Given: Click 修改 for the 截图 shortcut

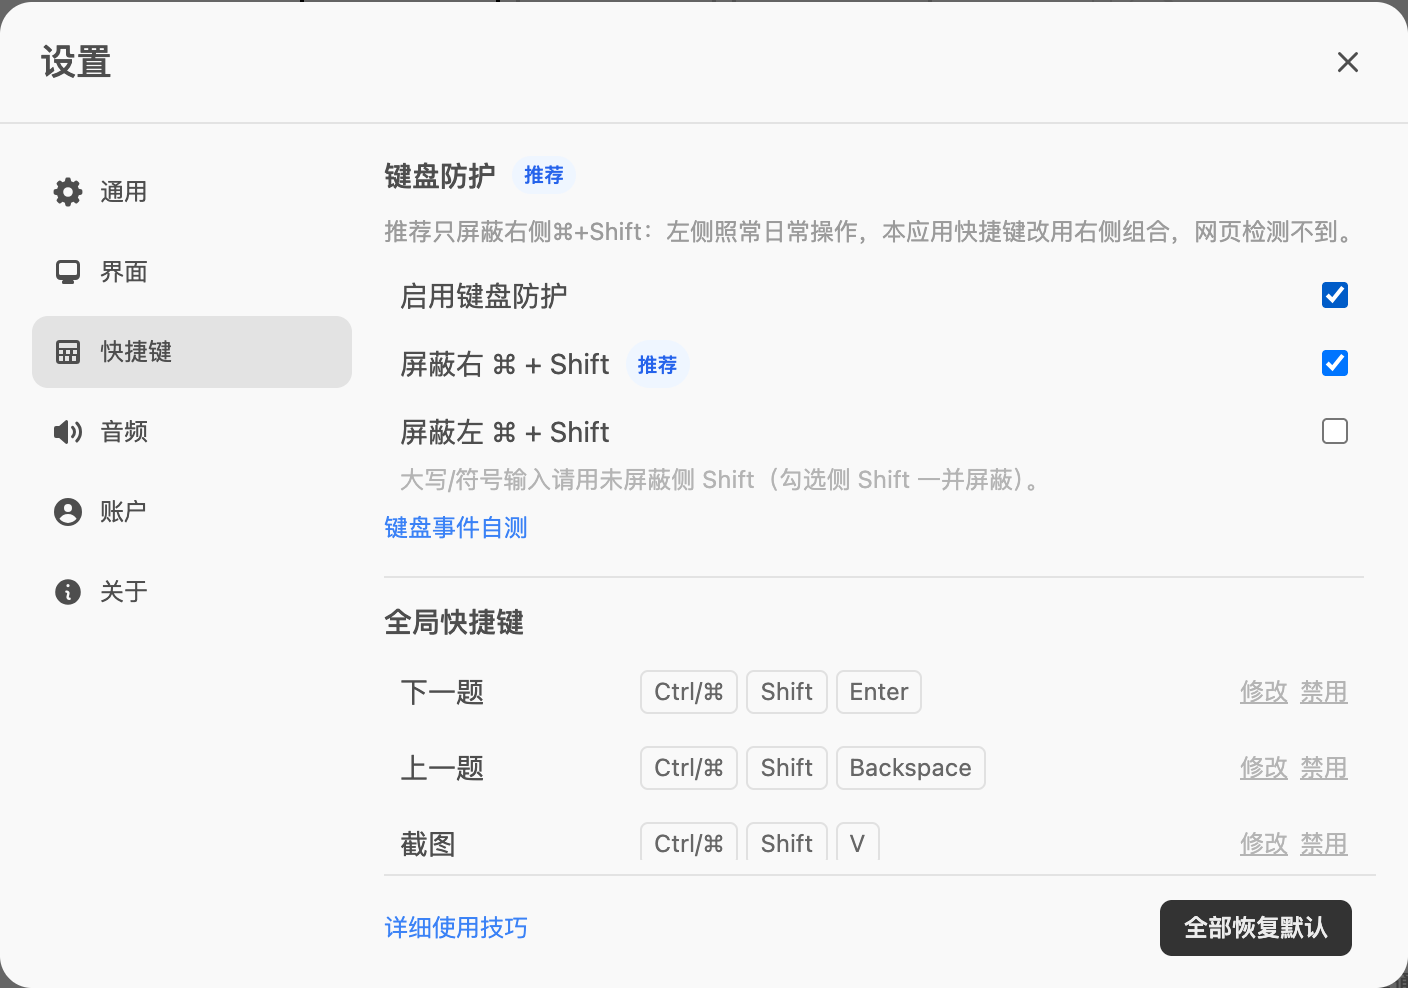Looking at the screenshot, I should click(x=1264, y=844).
